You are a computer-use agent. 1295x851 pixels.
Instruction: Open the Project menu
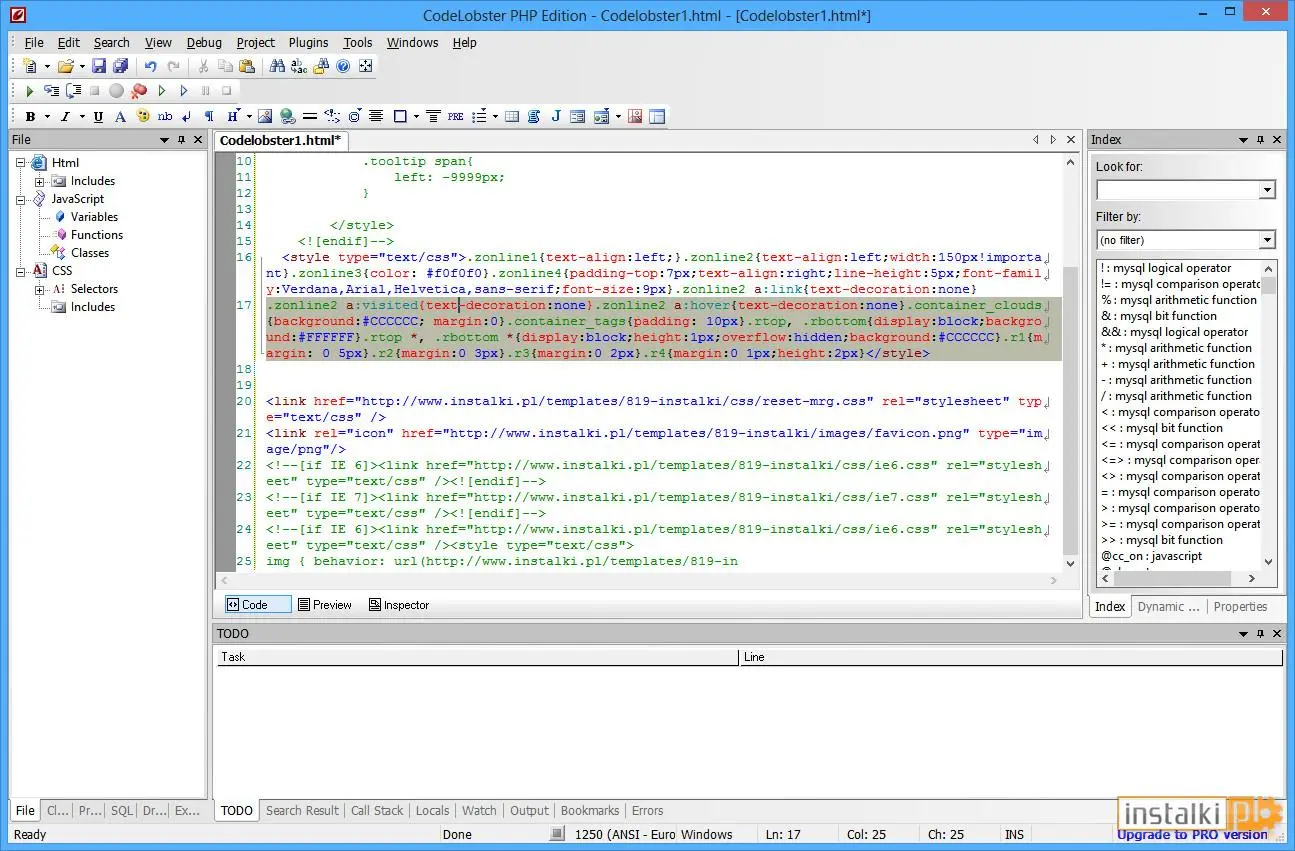pos(256,42)
